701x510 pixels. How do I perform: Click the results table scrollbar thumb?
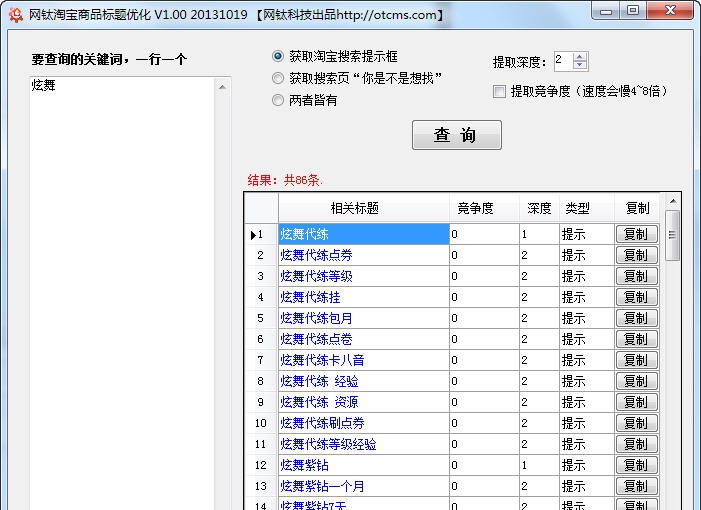(672, 235)
